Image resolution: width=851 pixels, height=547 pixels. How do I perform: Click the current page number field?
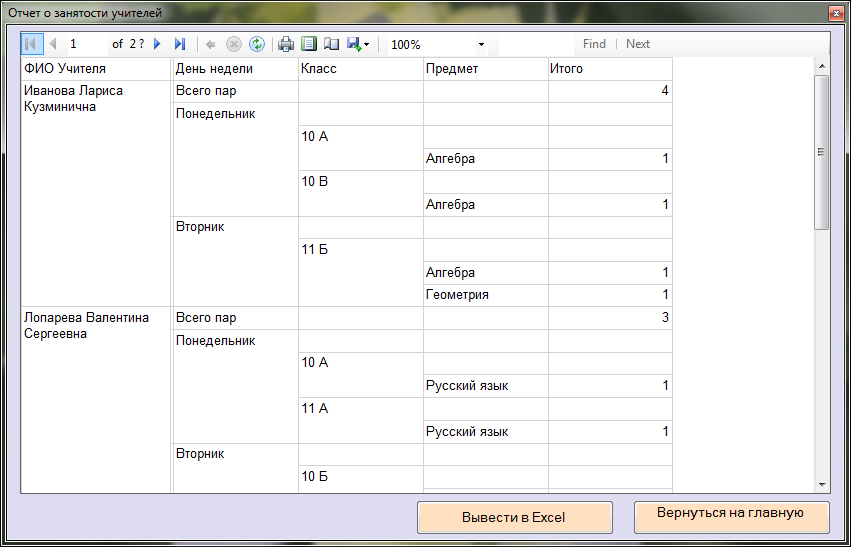click(87, 44)
